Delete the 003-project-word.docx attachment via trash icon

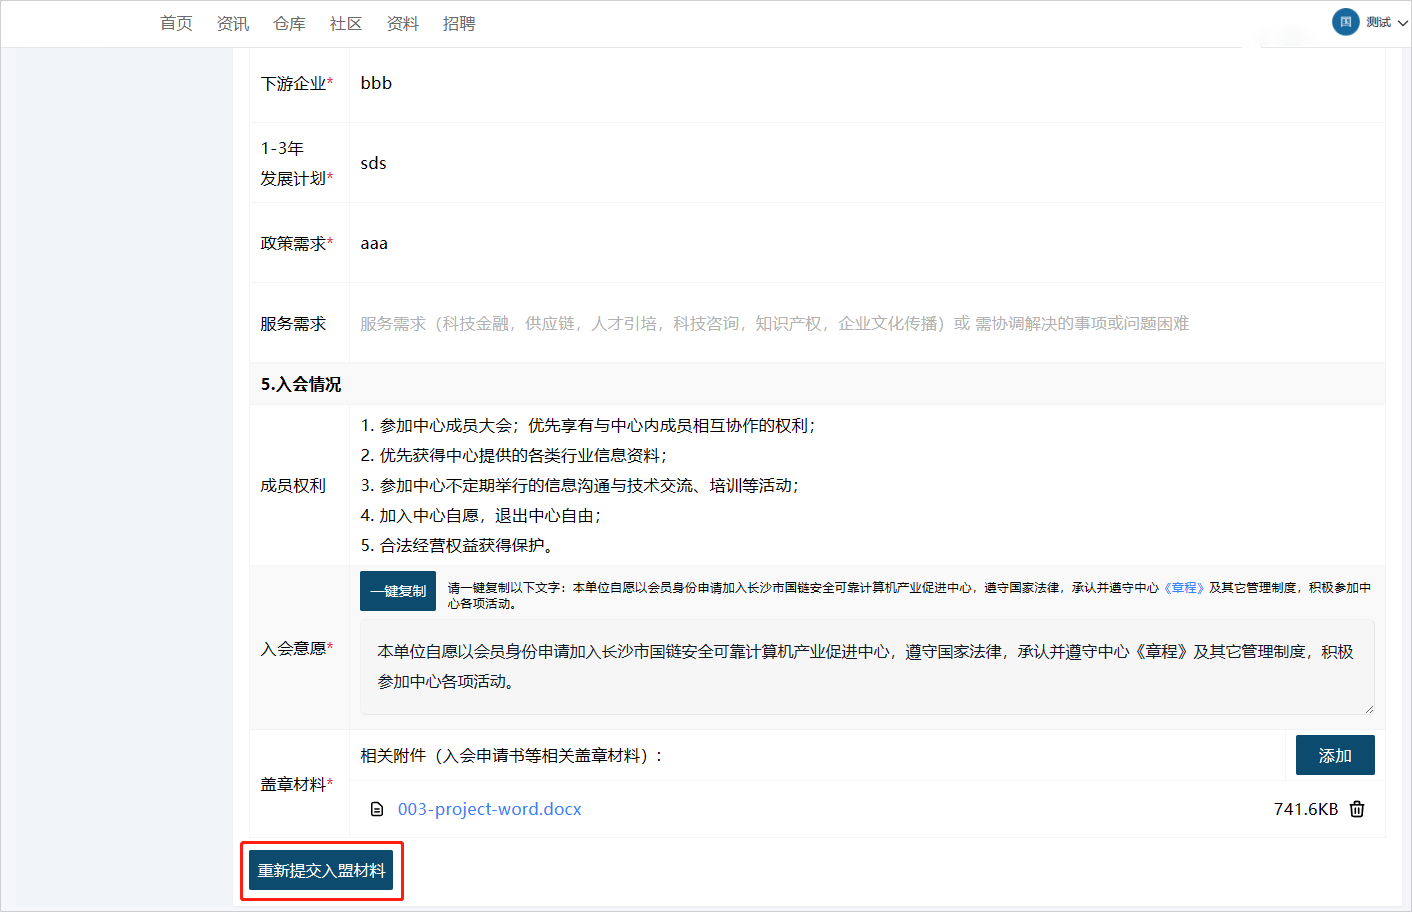[x=1357, y=809]
